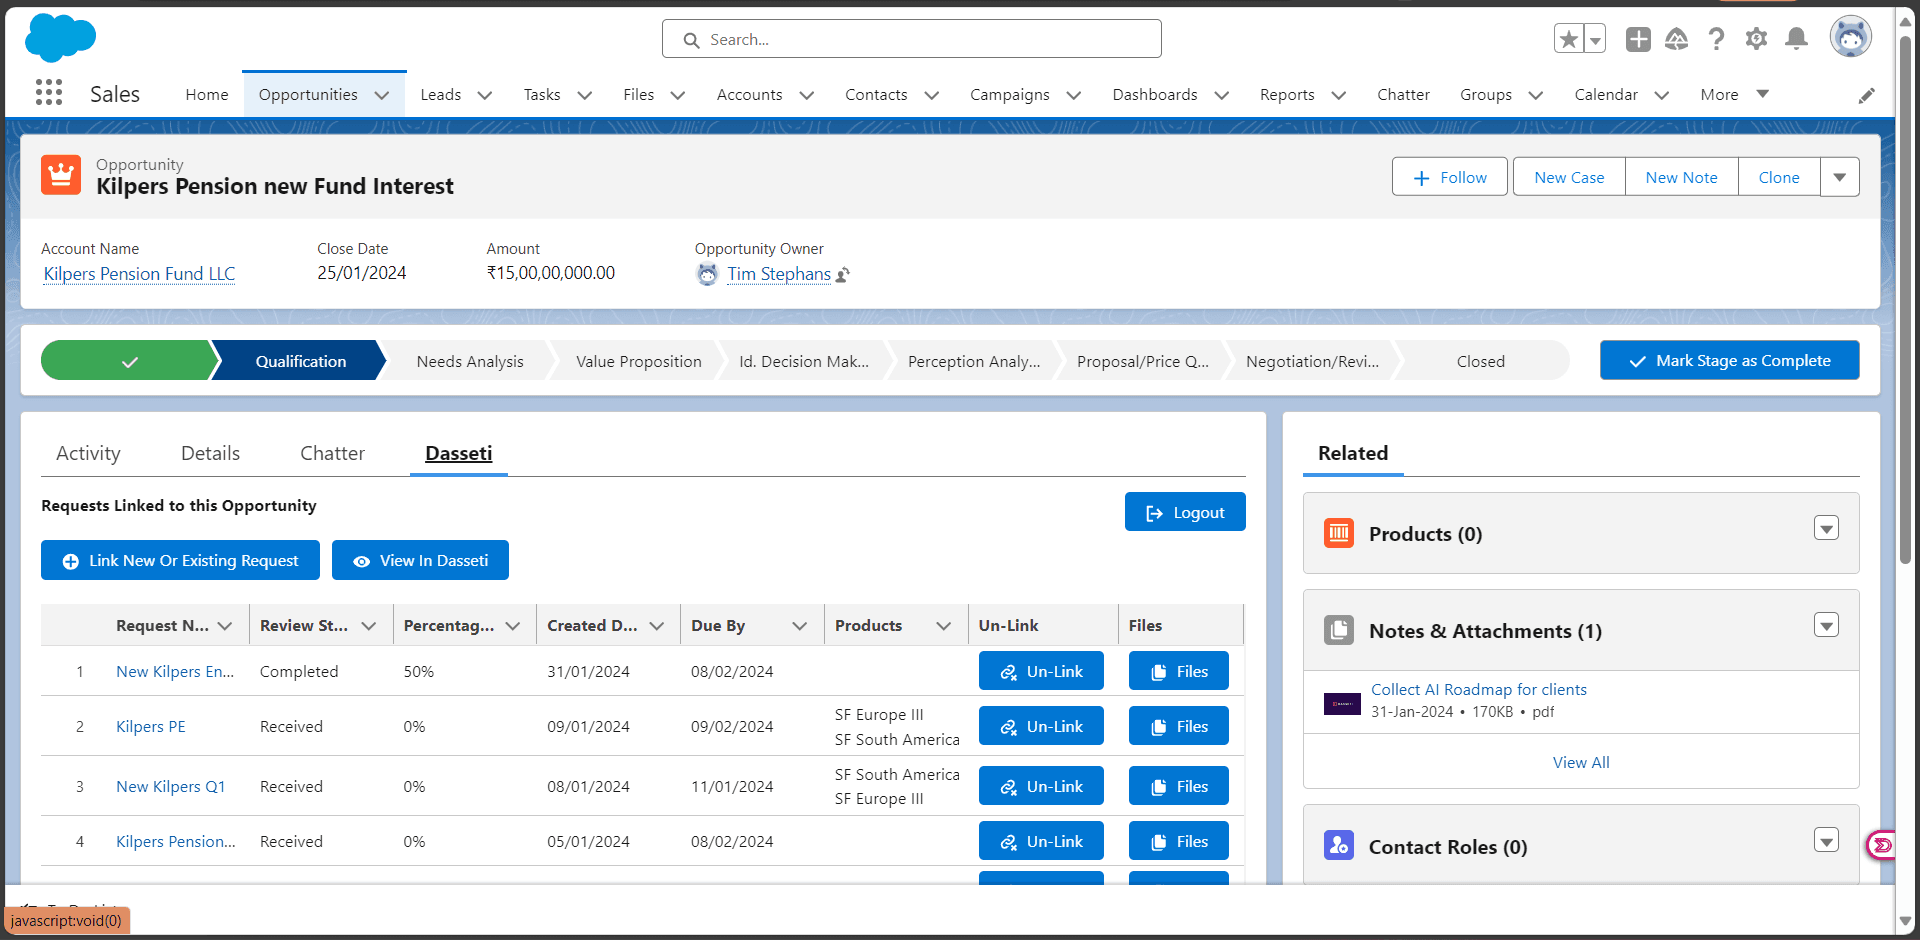
Task: Click Link New Or Existing Request
Action: (x=180, y=560)
